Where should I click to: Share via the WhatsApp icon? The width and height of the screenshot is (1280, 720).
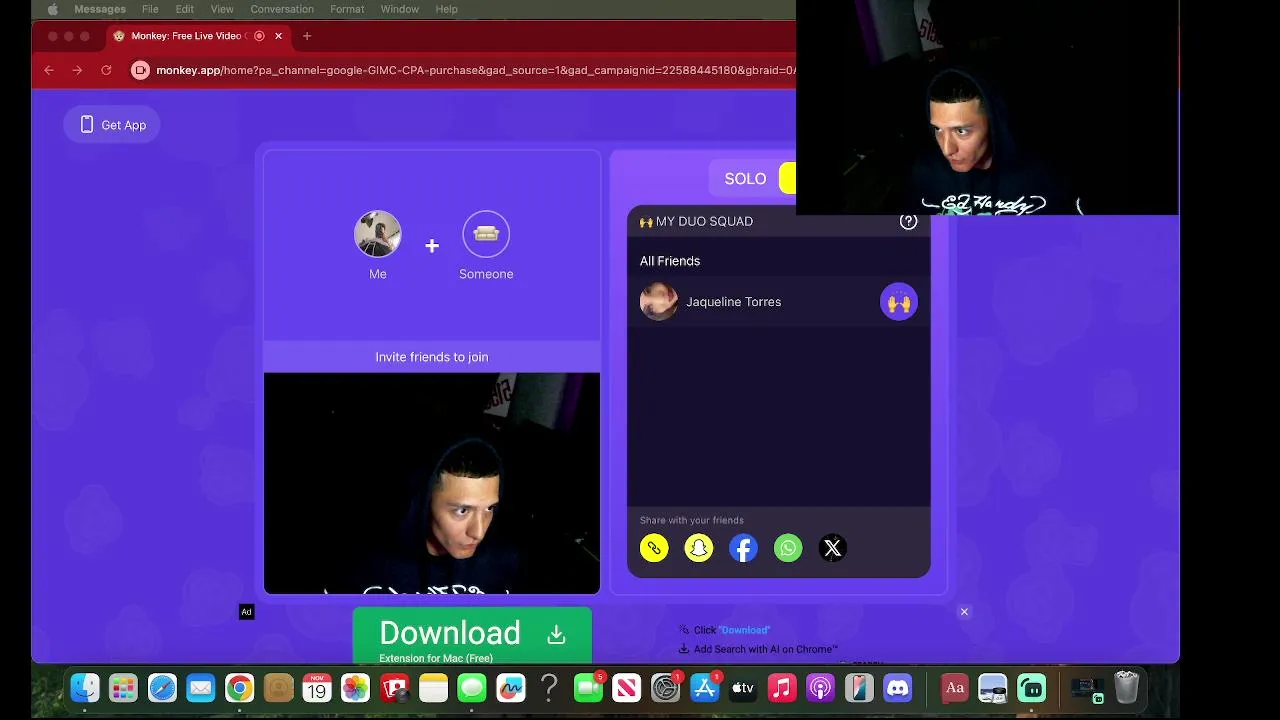788,548
